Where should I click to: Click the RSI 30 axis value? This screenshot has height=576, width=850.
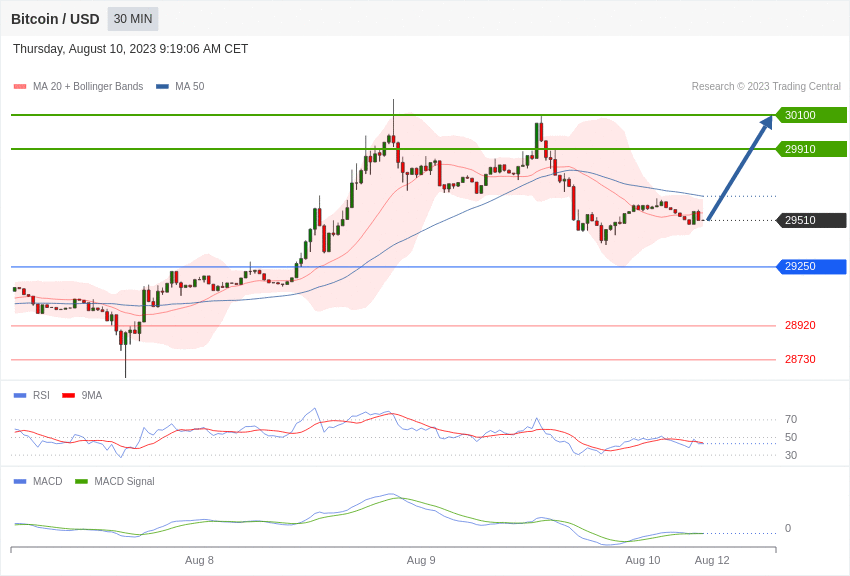pyautogui.click(x=791, y=455)
